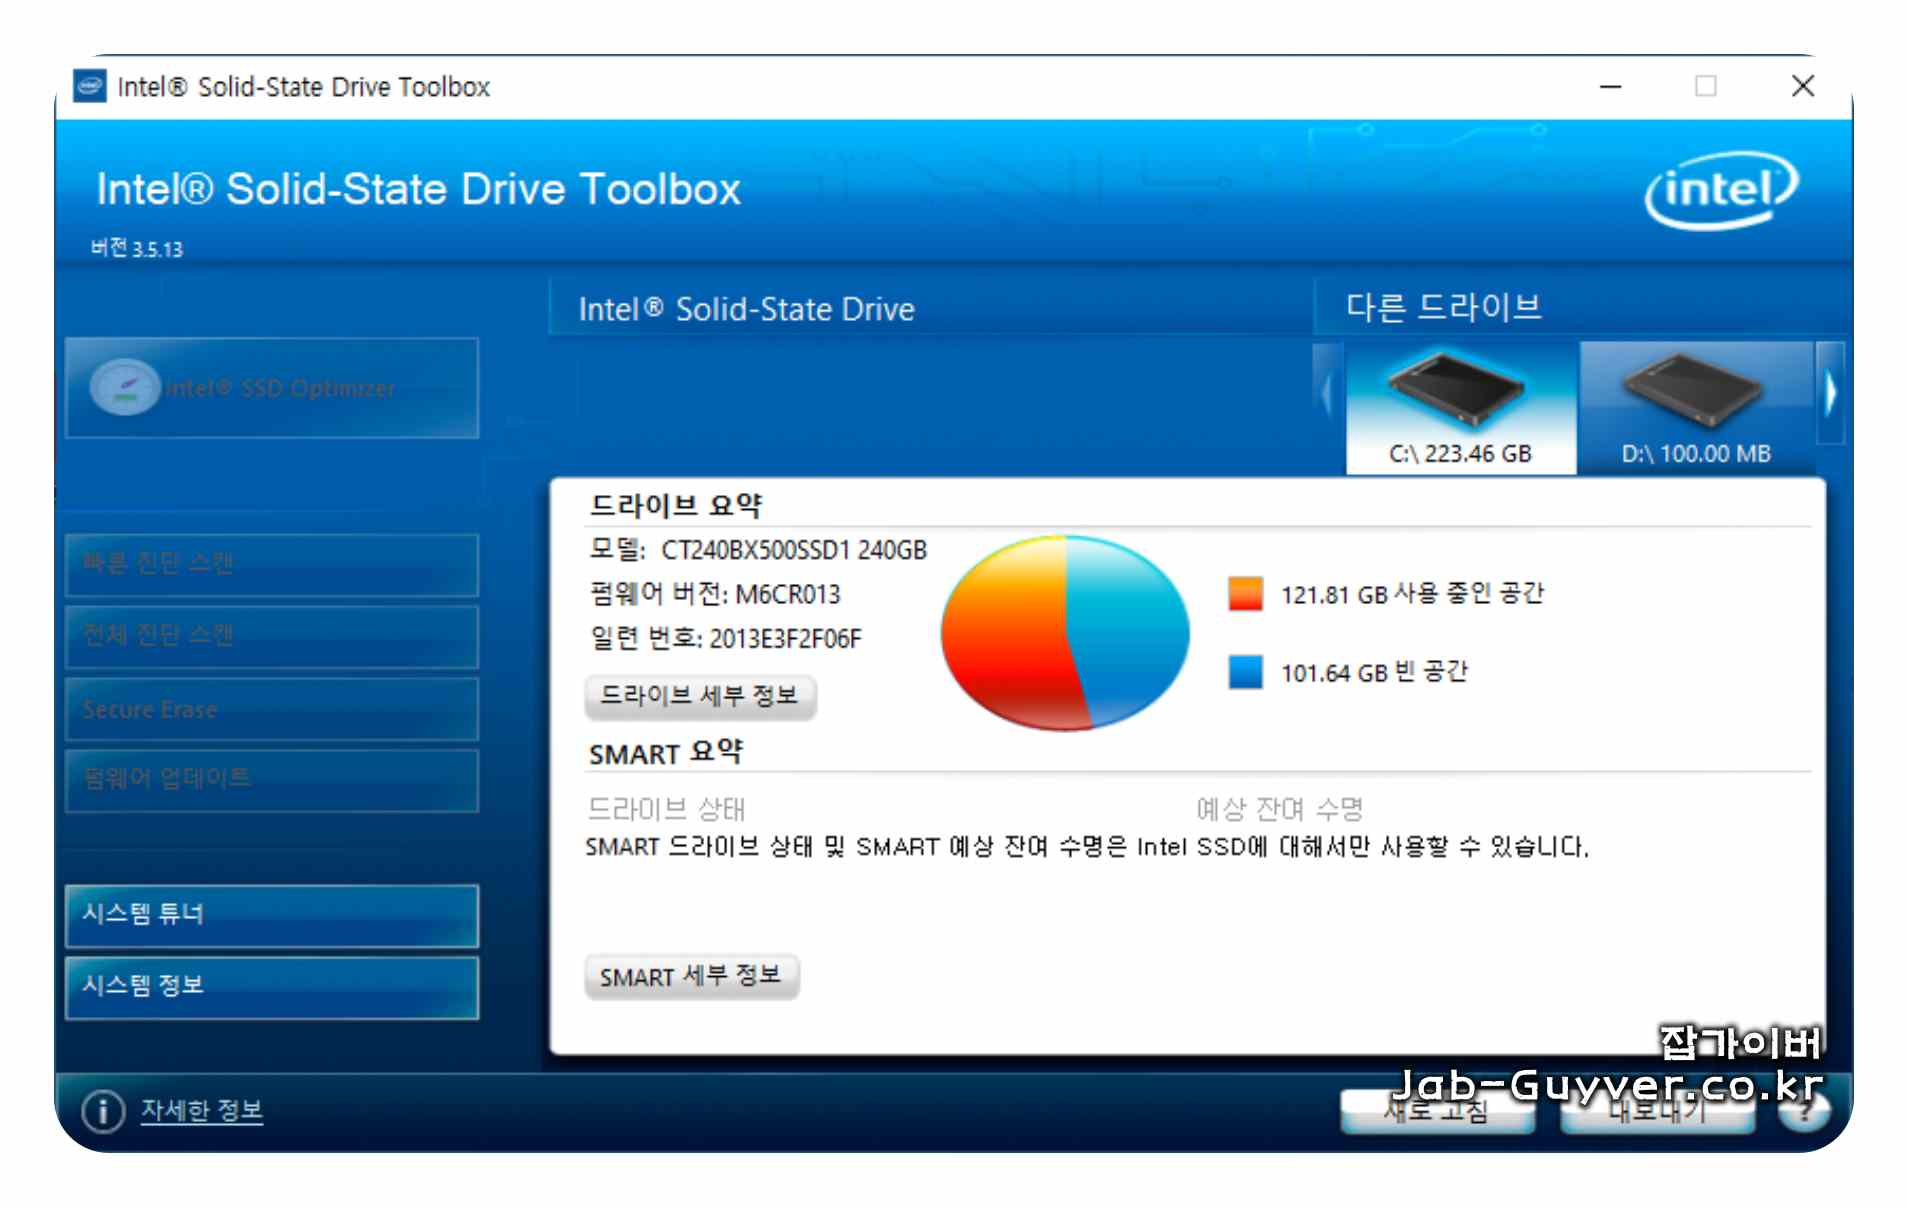Click the blue free space swatch

tap(1245, 672)
